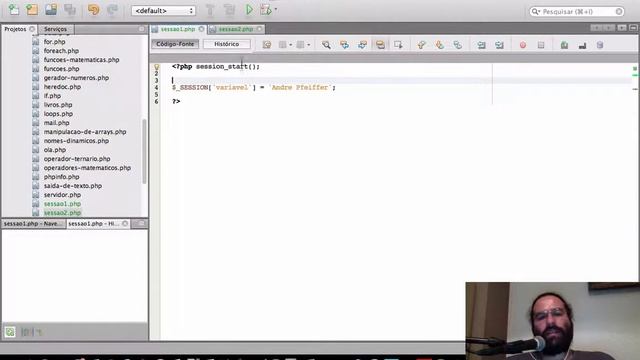This screenshot has height=360, width=640.
Task: Select funcoes-matematicas.php file
Action: tap(81, 60)
